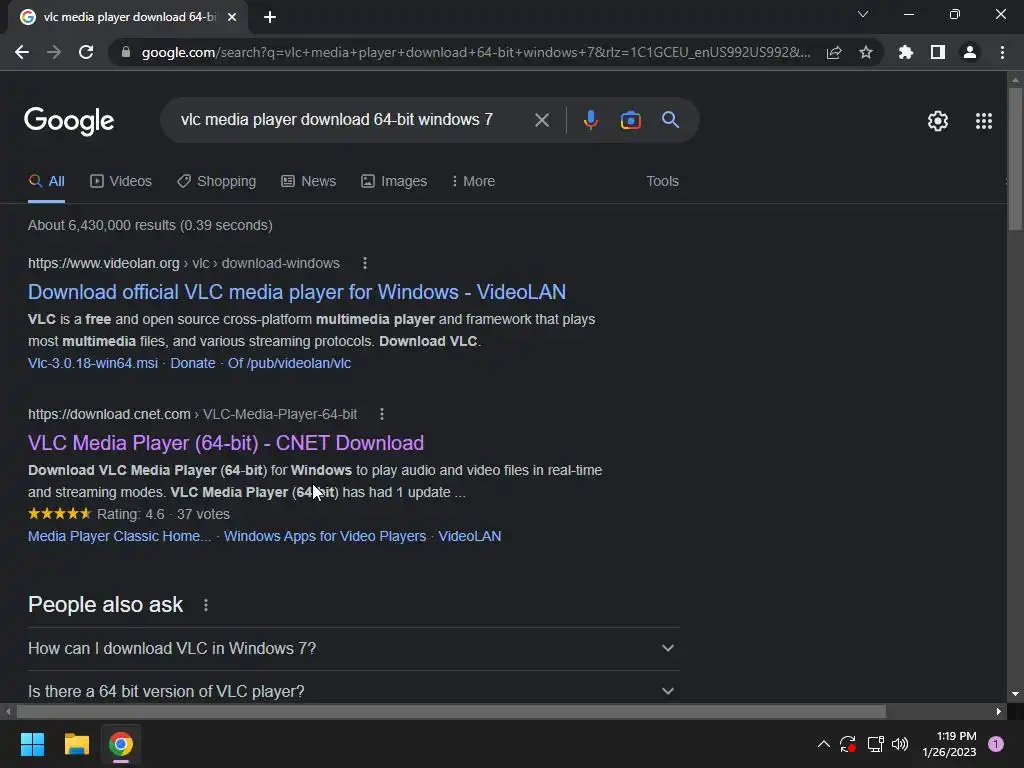Open the taskbar clock and date
The width and height of the screenshot is (1024, 768).
pos(949,744)
